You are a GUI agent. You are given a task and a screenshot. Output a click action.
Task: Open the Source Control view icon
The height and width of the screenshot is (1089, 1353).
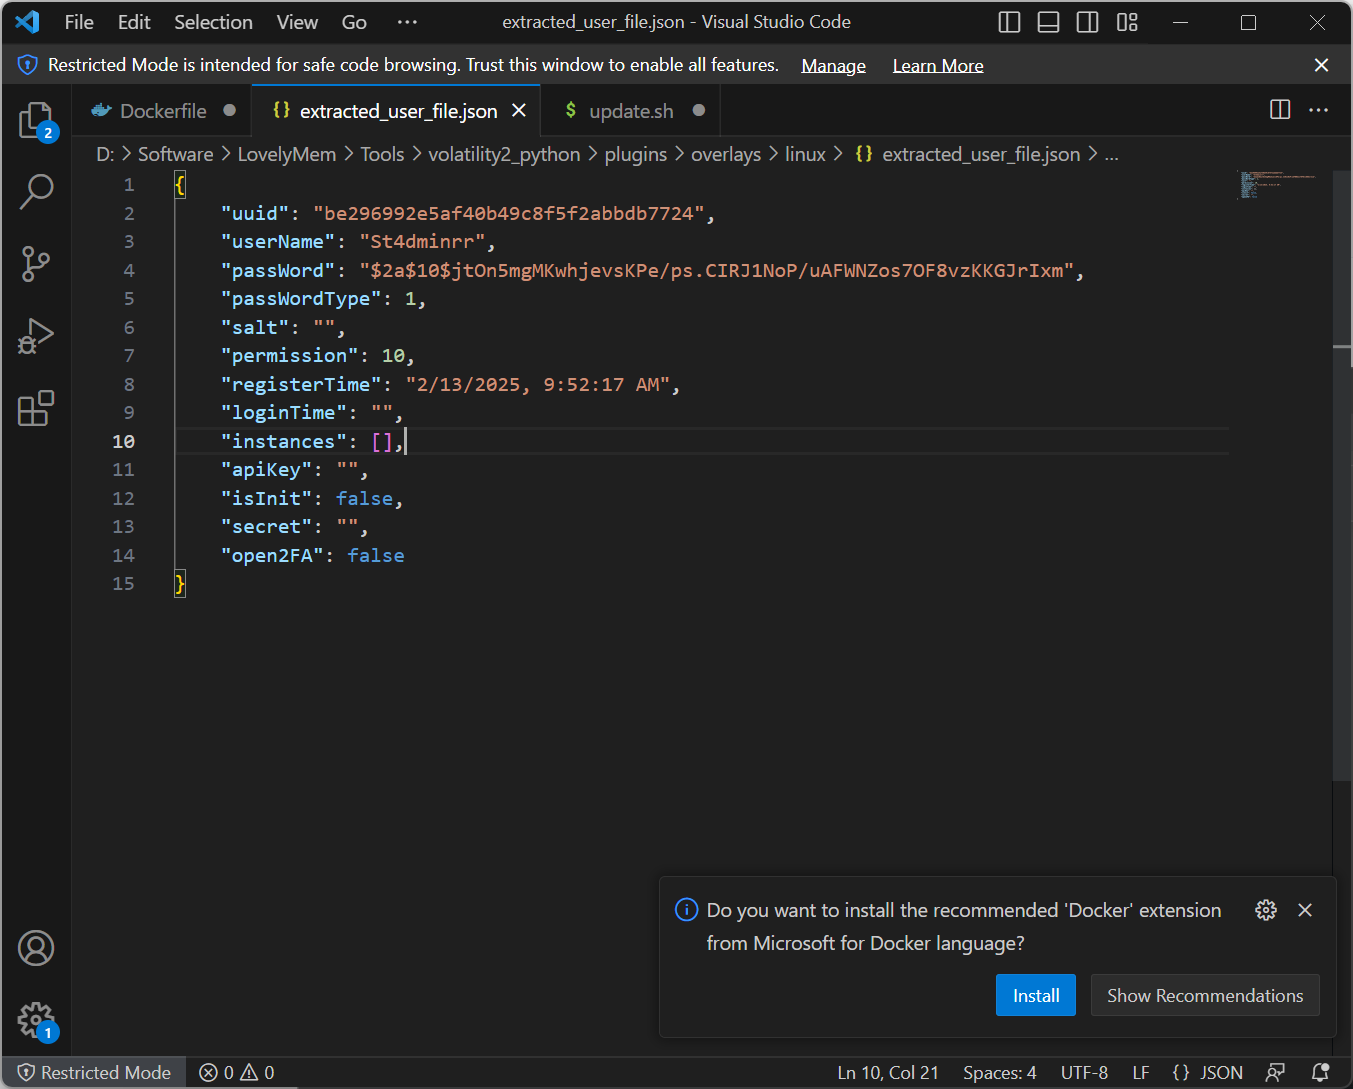pos(36,264)
